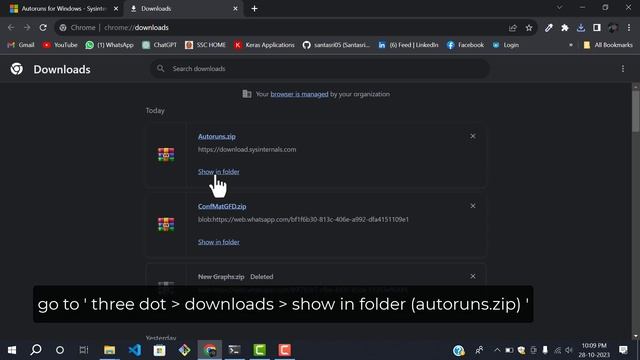Screen dimensions: 640x360
Task: Click the downloads page vertical scrollbar
Action: click(636, 111)
